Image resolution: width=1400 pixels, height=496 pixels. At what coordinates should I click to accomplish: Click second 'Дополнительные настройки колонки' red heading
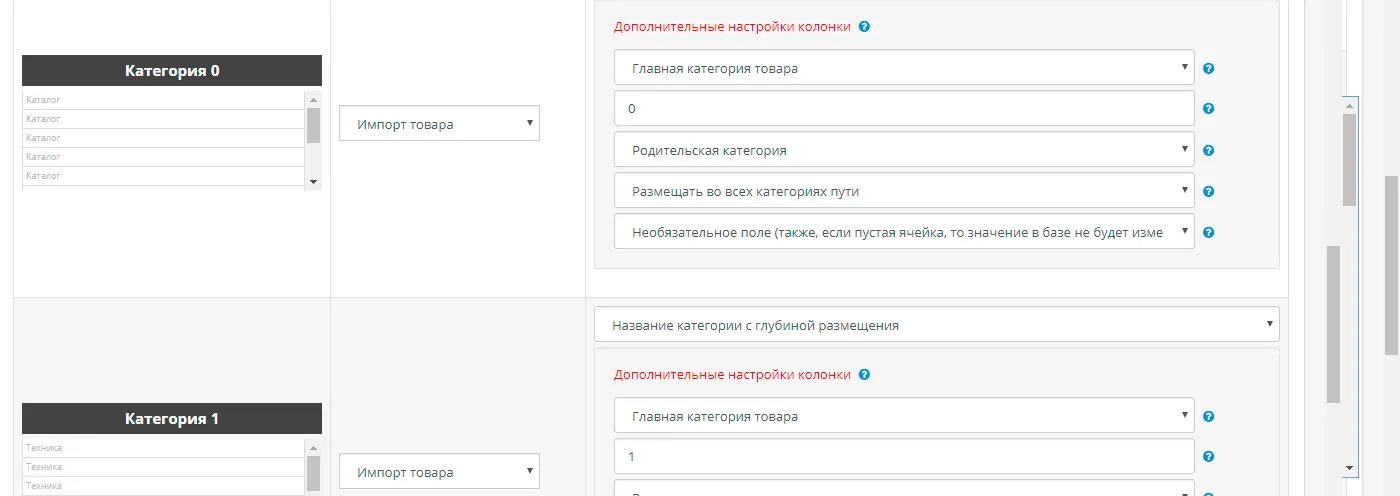pyautogui.click(x=732, y=375)
